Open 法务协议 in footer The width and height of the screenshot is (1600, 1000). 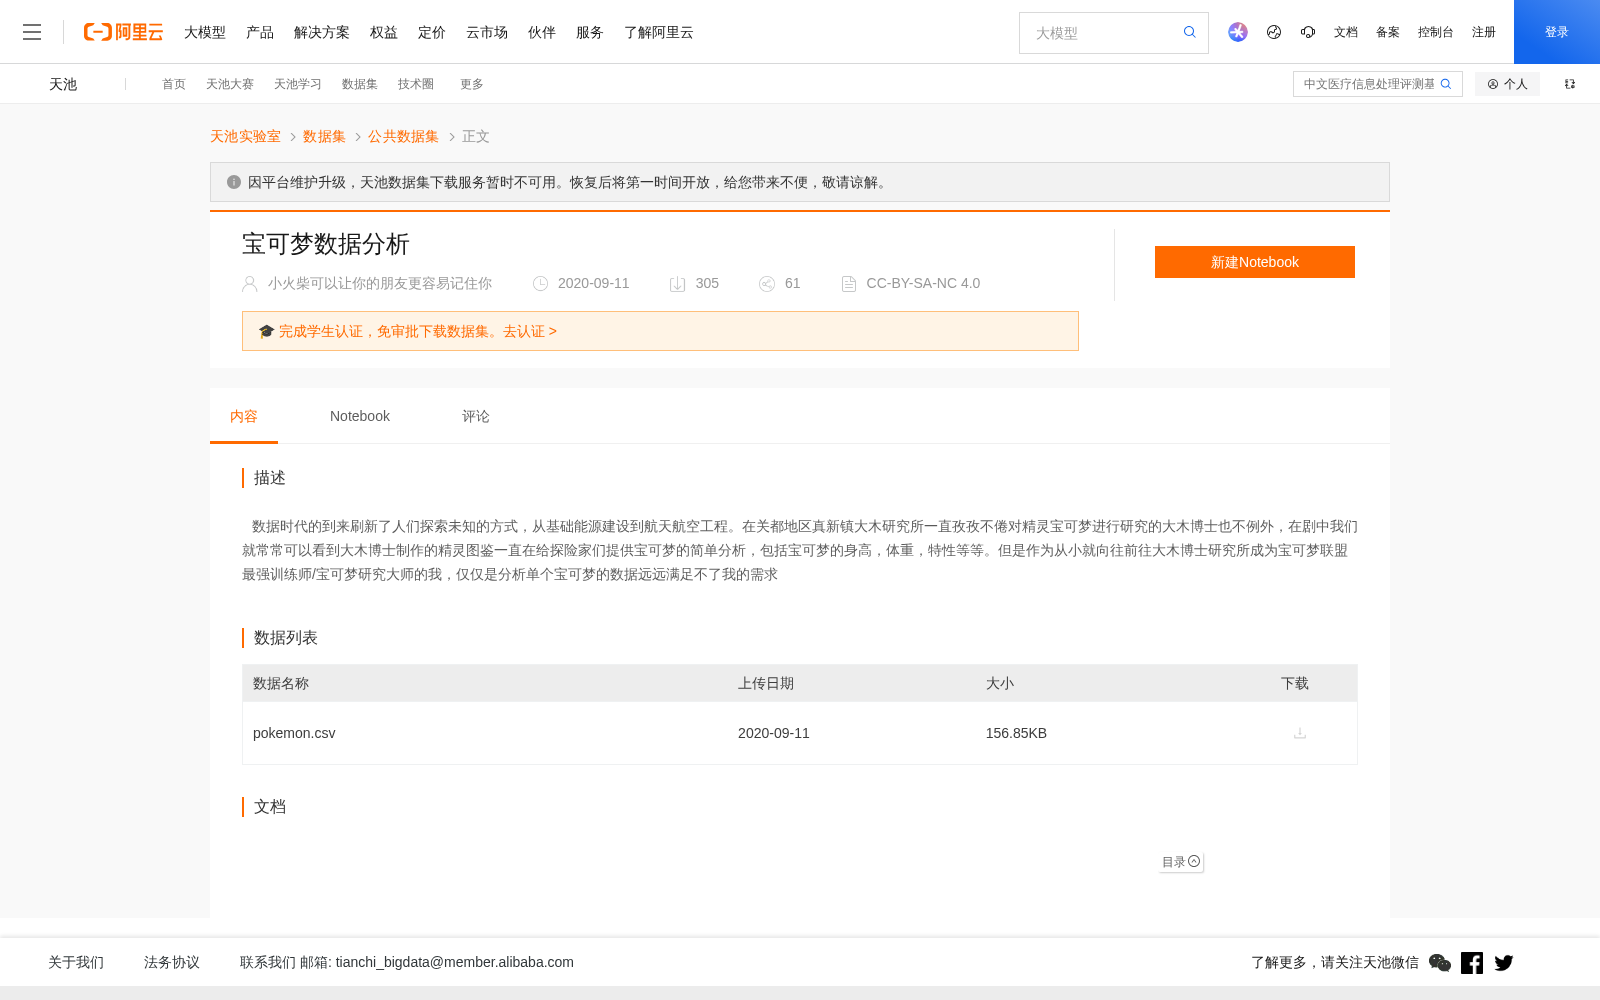(172, 962)
